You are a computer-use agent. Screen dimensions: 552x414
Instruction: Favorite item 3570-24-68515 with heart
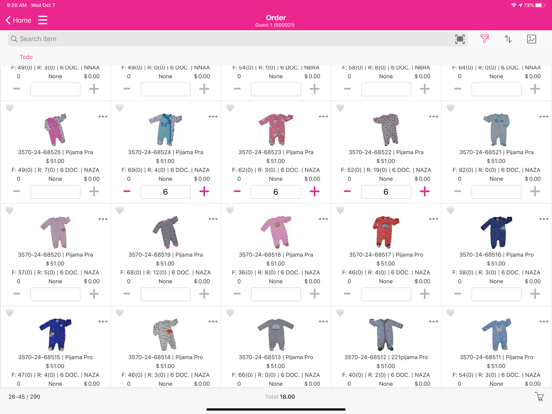point(10,313)
